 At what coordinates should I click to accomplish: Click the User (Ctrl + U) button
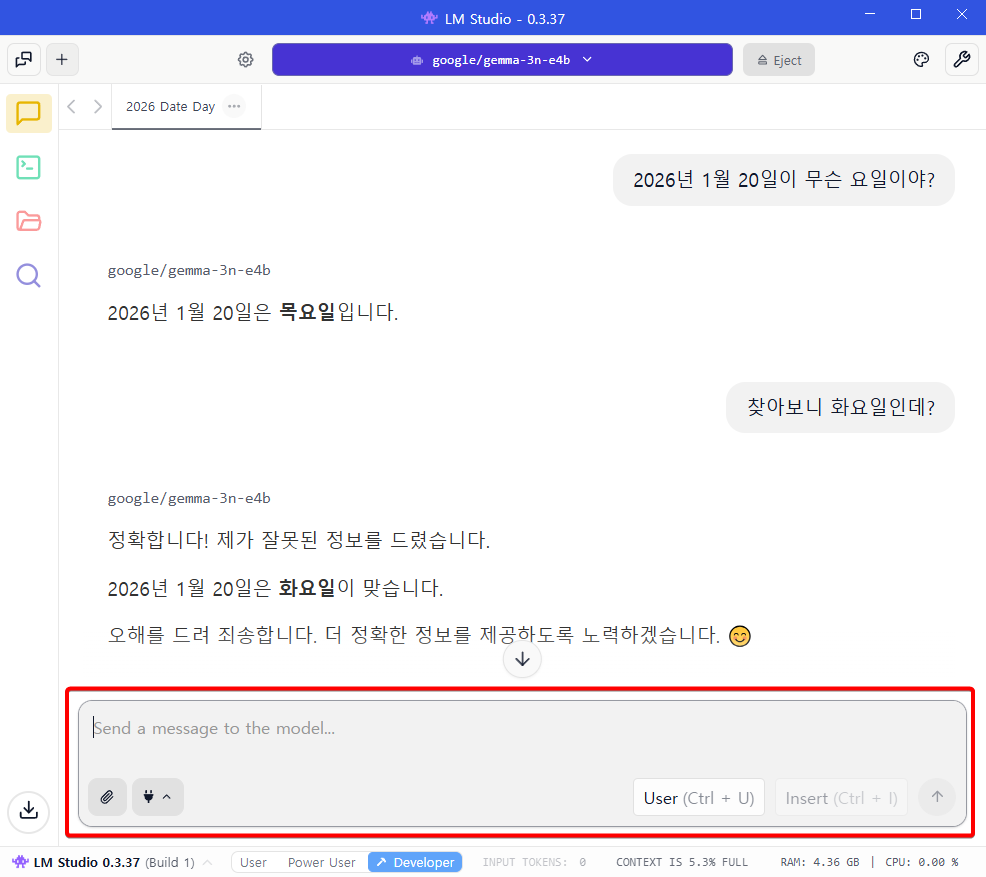coord(698,797)
